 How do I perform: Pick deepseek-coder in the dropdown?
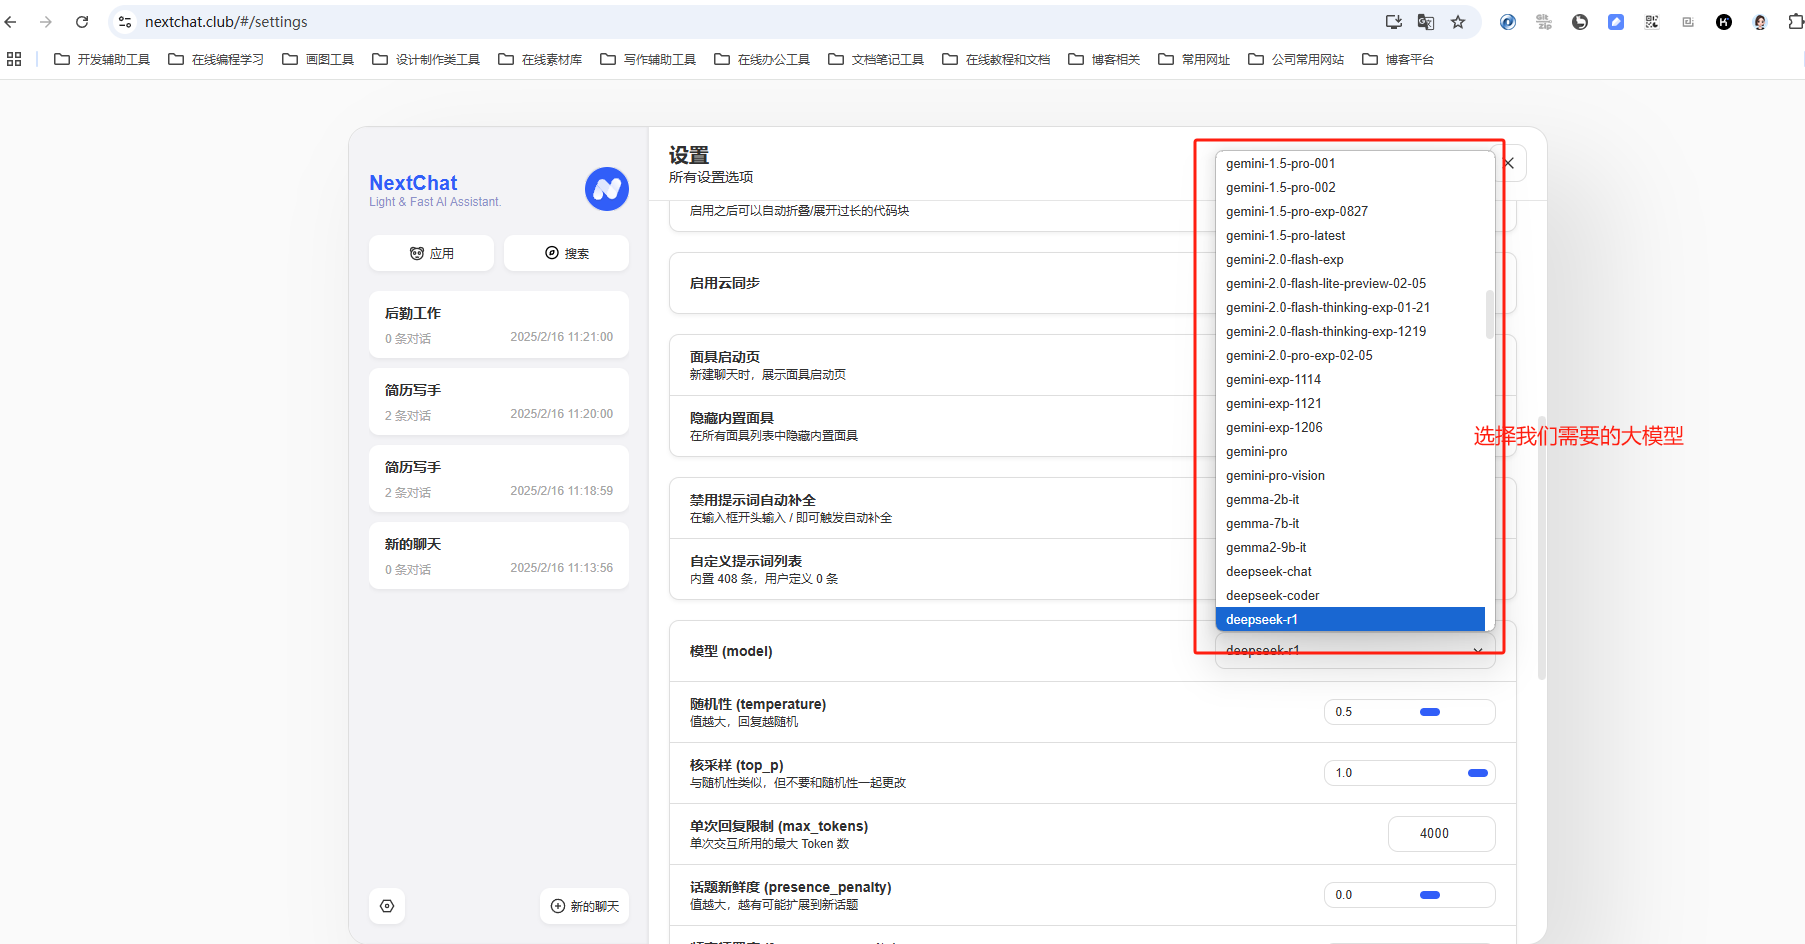tap(1272, 596)
